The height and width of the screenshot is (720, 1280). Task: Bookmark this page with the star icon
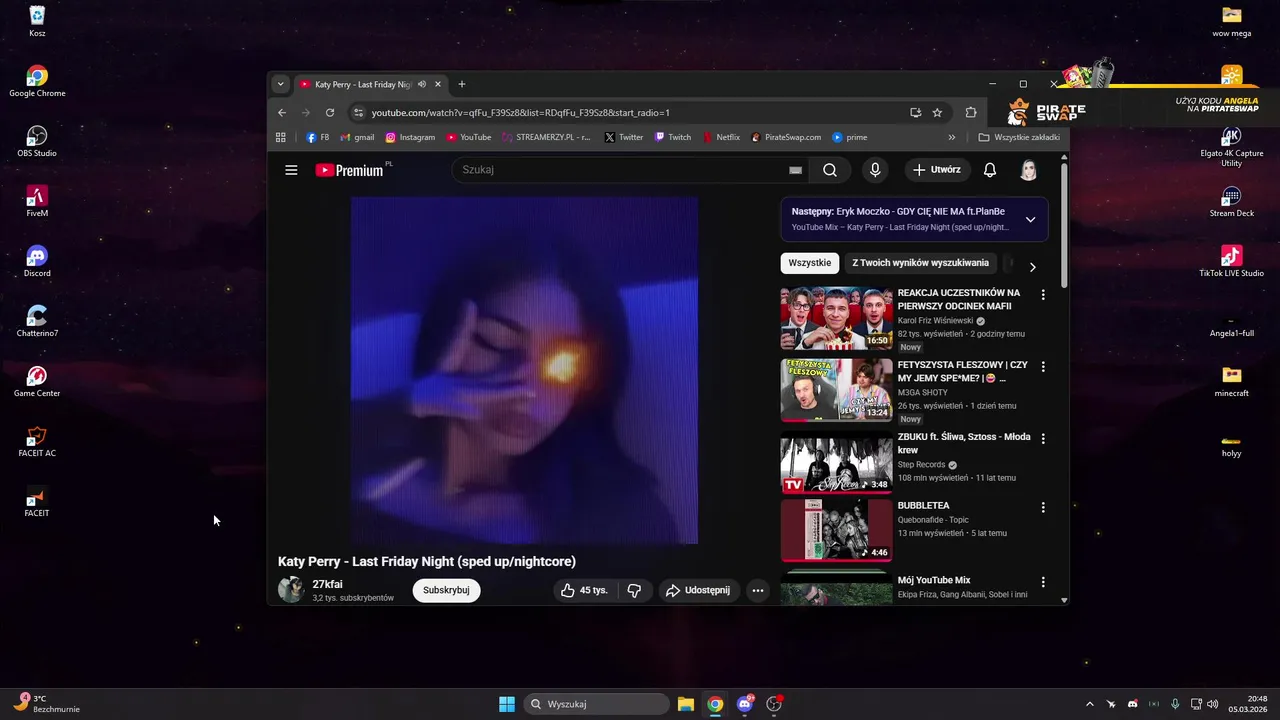[x=937, y=113]
